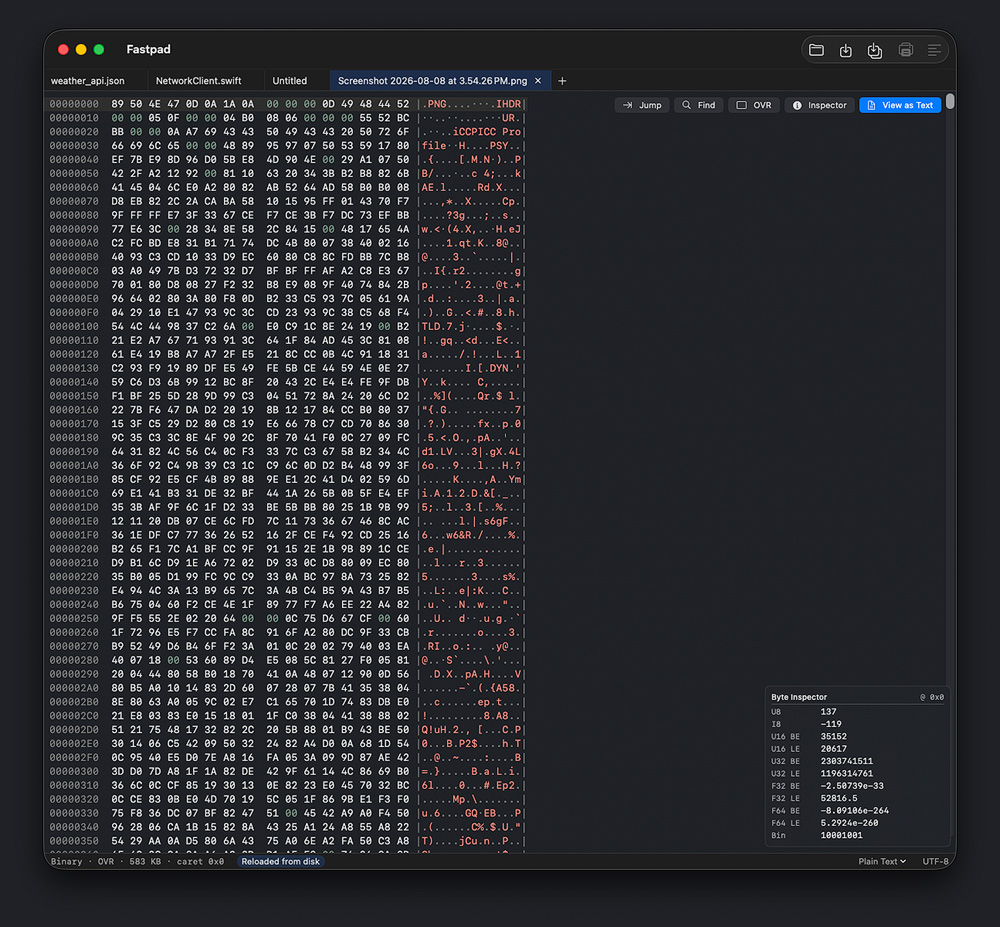This screenshot has width=1000, height=927.
Task: Click the 583 KB file size status
Action: [146, 861]
